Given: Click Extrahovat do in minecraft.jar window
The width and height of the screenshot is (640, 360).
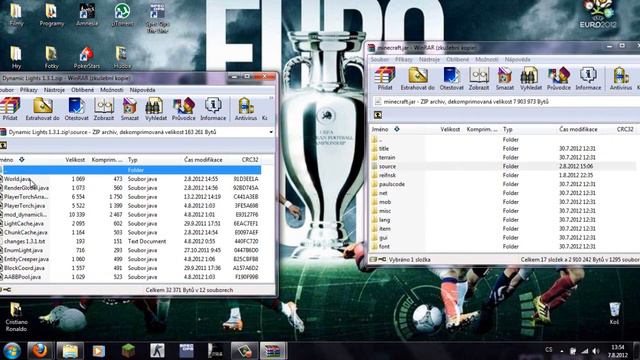Looking at the screenshot, I should click(x=418, y=78).
